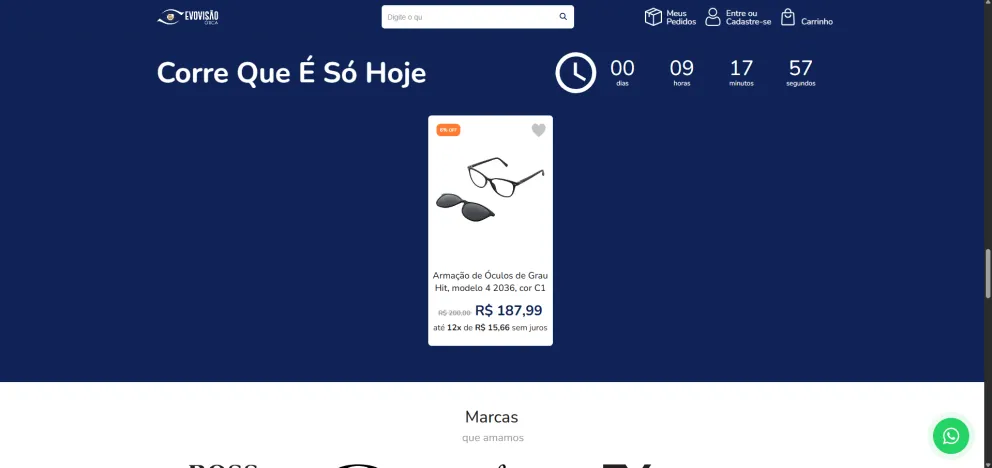Image resolution: width=992 pixels, height=468 pixels.
Task: Click the magnifier search icon
Action: 563,17
